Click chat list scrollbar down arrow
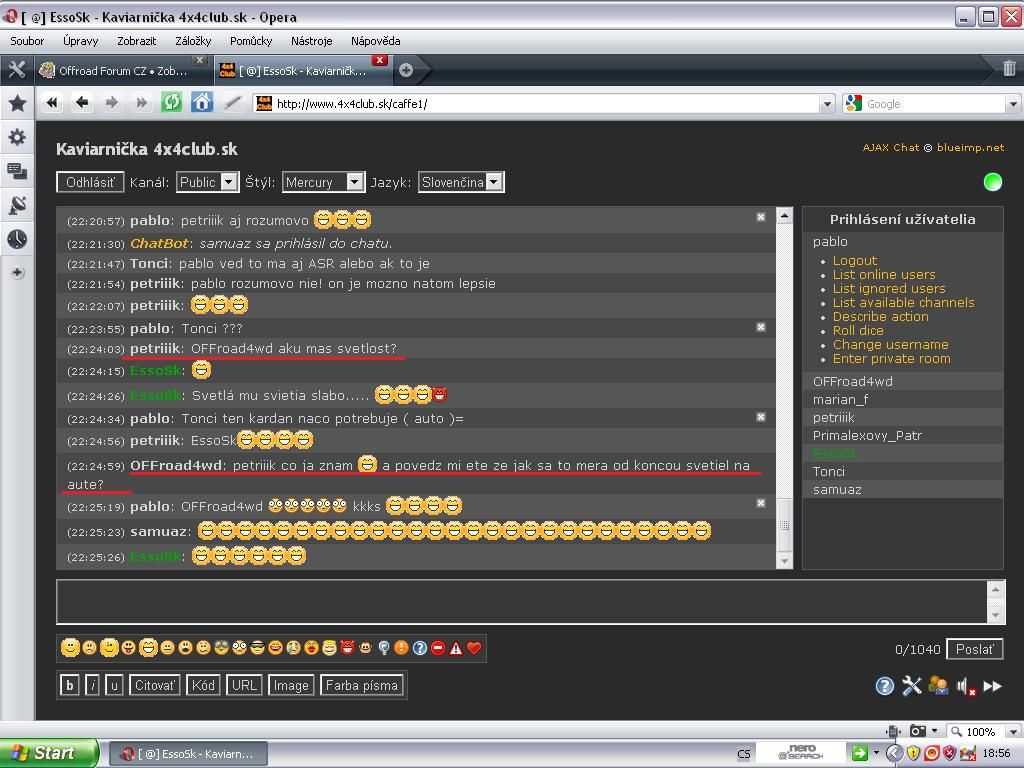This screenshot has width=1024, height=768. point(784,560)
